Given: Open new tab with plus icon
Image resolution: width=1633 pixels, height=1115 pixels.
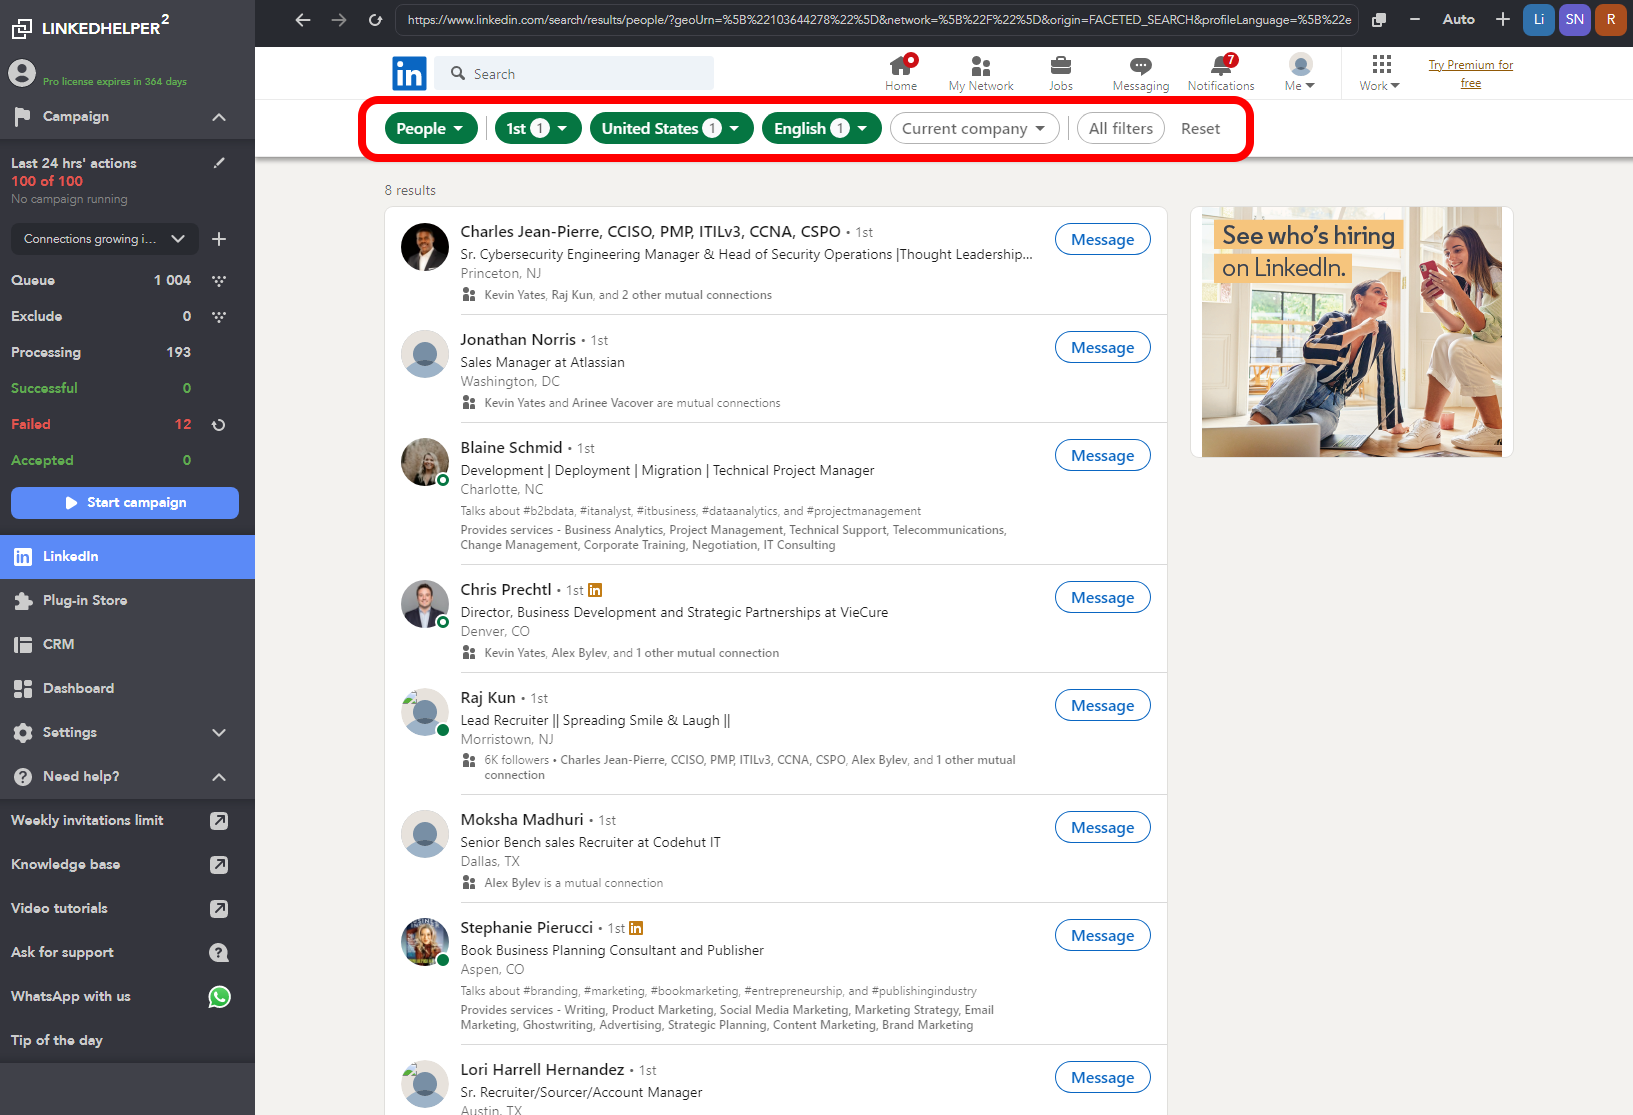Looking at the screenshot, I should (x=1503, y=19).
